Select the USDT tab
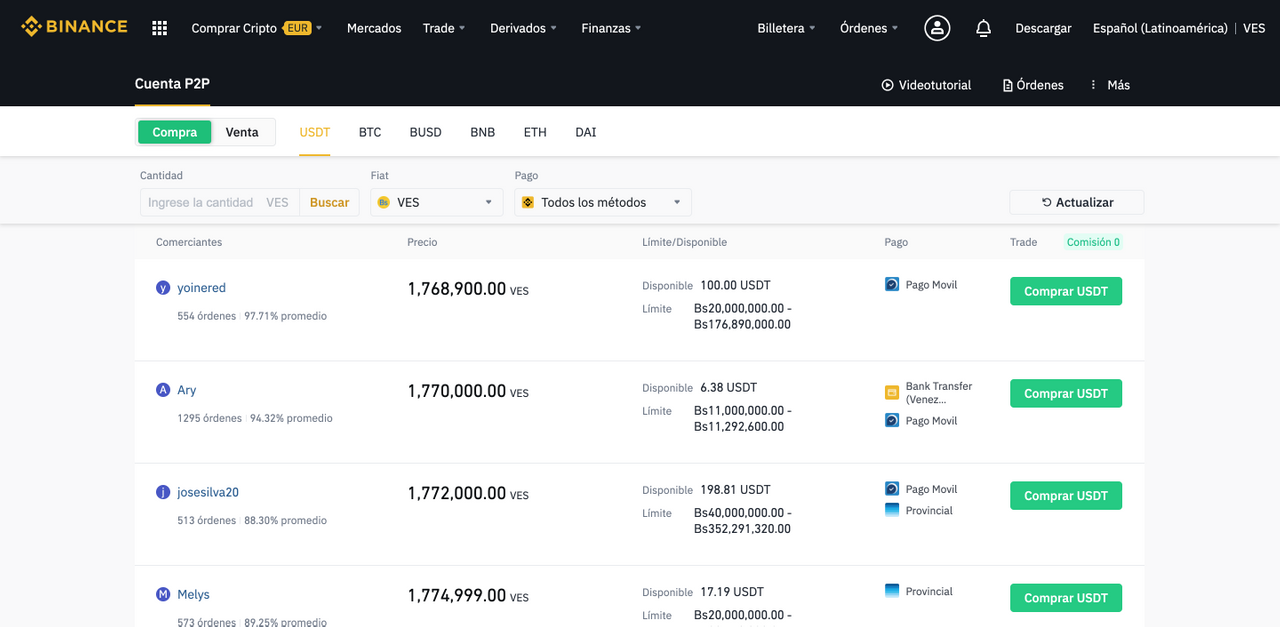 (315, 132)
